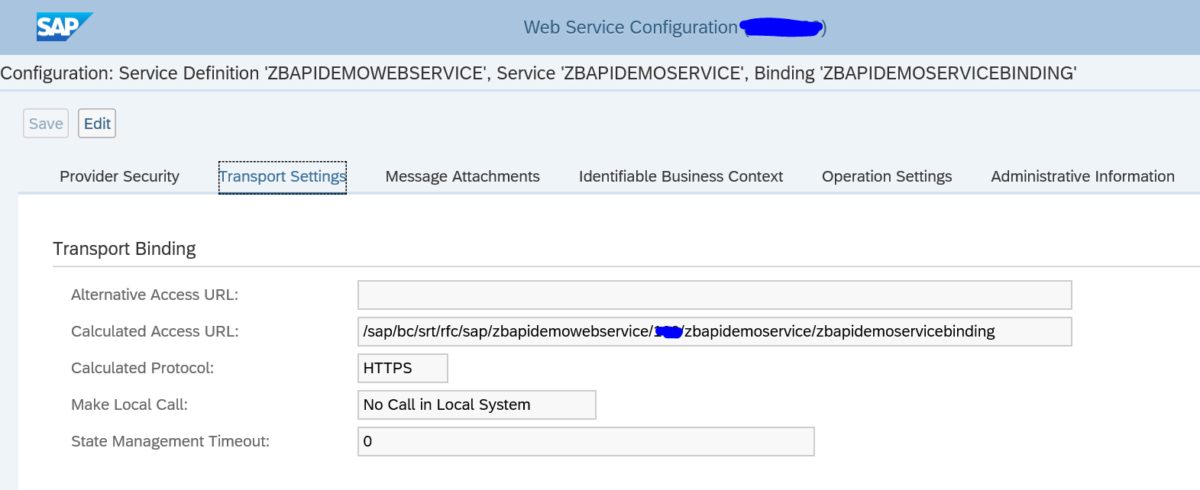
Task: Open the Make Local Call dropdown
Action: coord(476,405)
